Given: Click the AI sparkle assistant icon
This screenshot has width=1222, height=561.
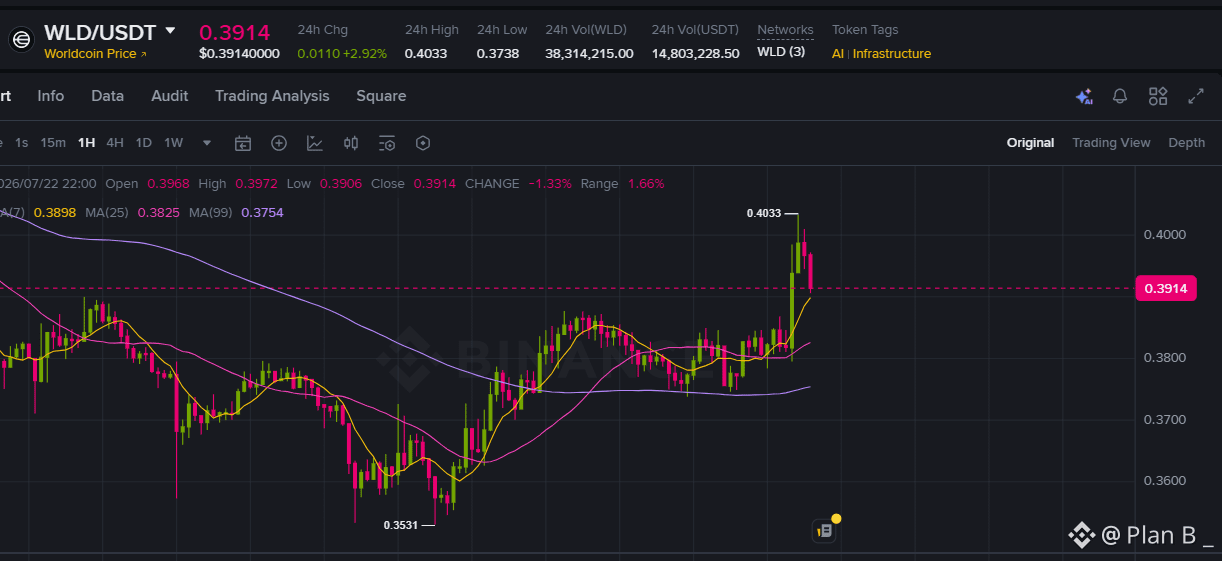Looking at the screenshot, I should pos(1083,96).
